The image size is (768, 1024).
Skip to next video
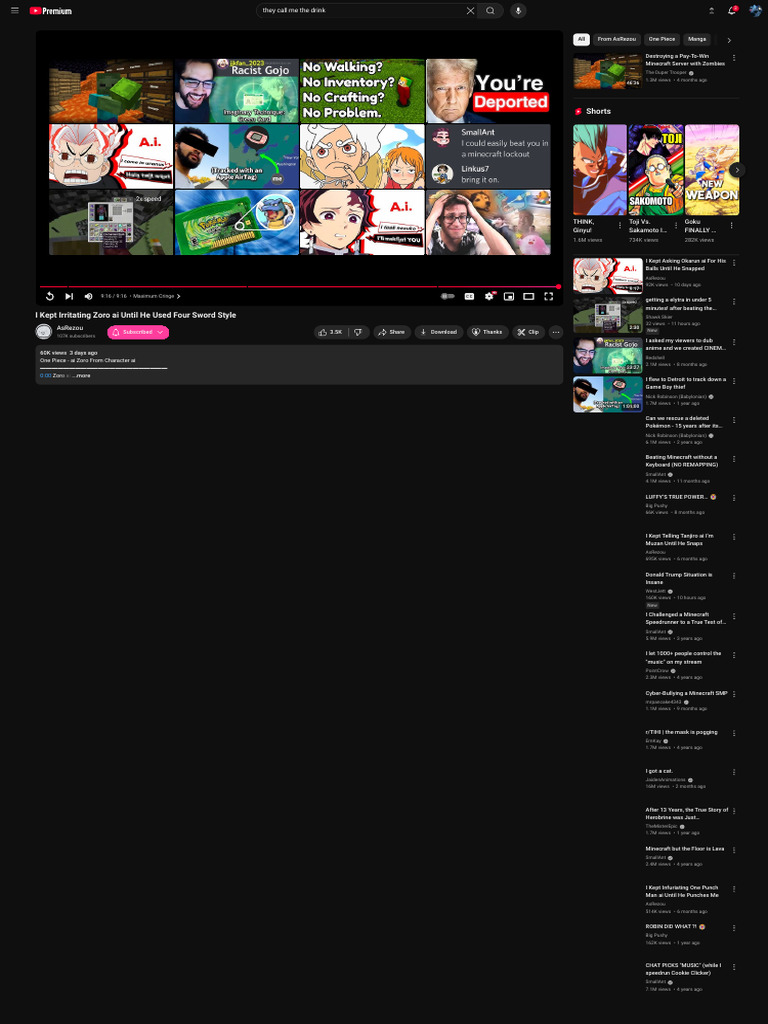pyautogui.click(x=69, y=296)
